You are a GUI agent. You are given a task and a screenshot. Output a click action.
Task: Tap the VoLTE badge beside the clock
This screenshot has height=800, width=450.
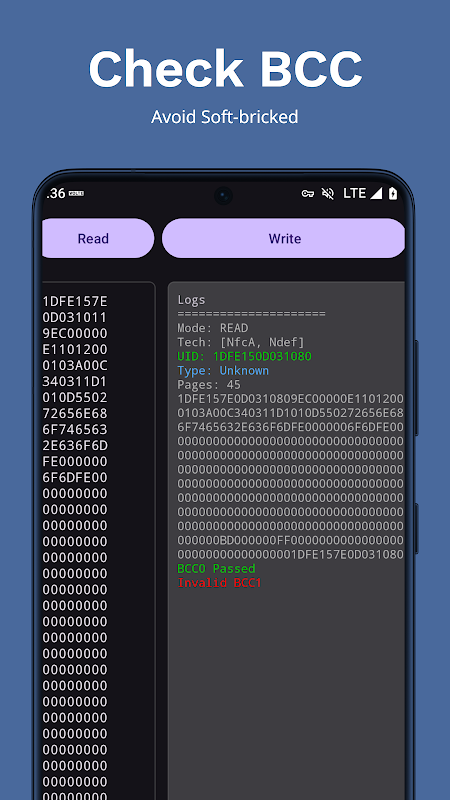[76, 194]
